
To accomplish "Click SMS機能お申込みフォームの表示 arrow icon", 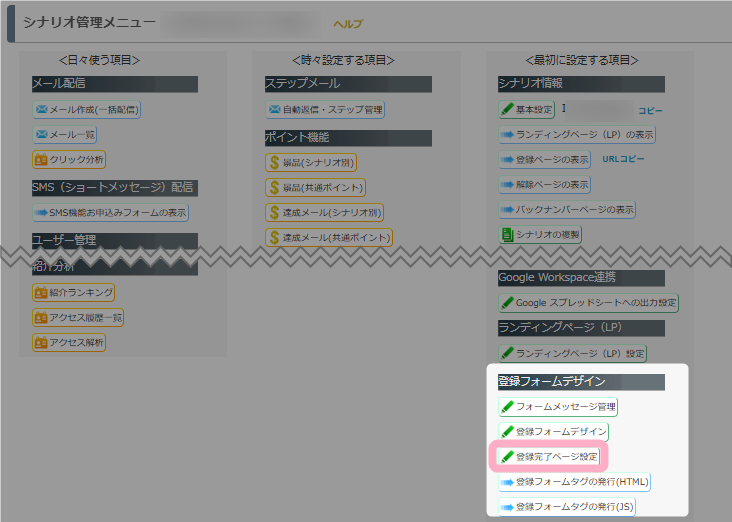I will point(42,212).
